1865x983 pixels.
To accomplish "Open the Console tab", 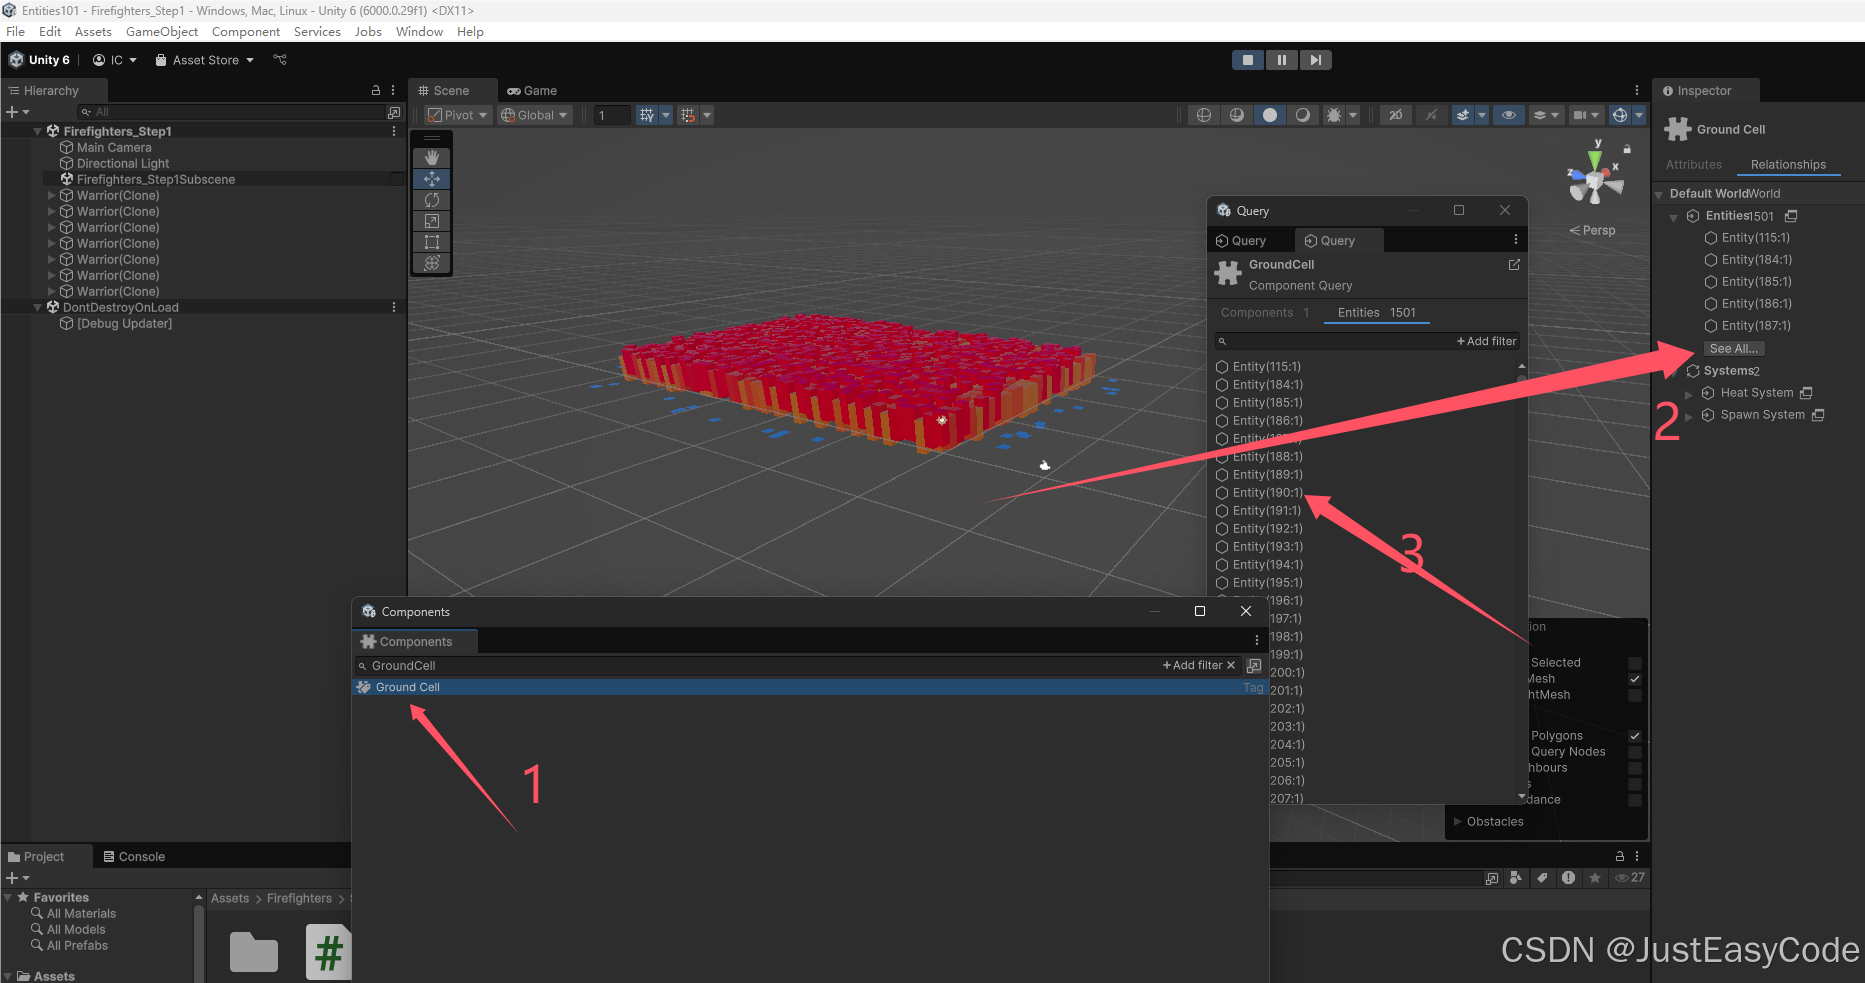I will click(134, 857).
